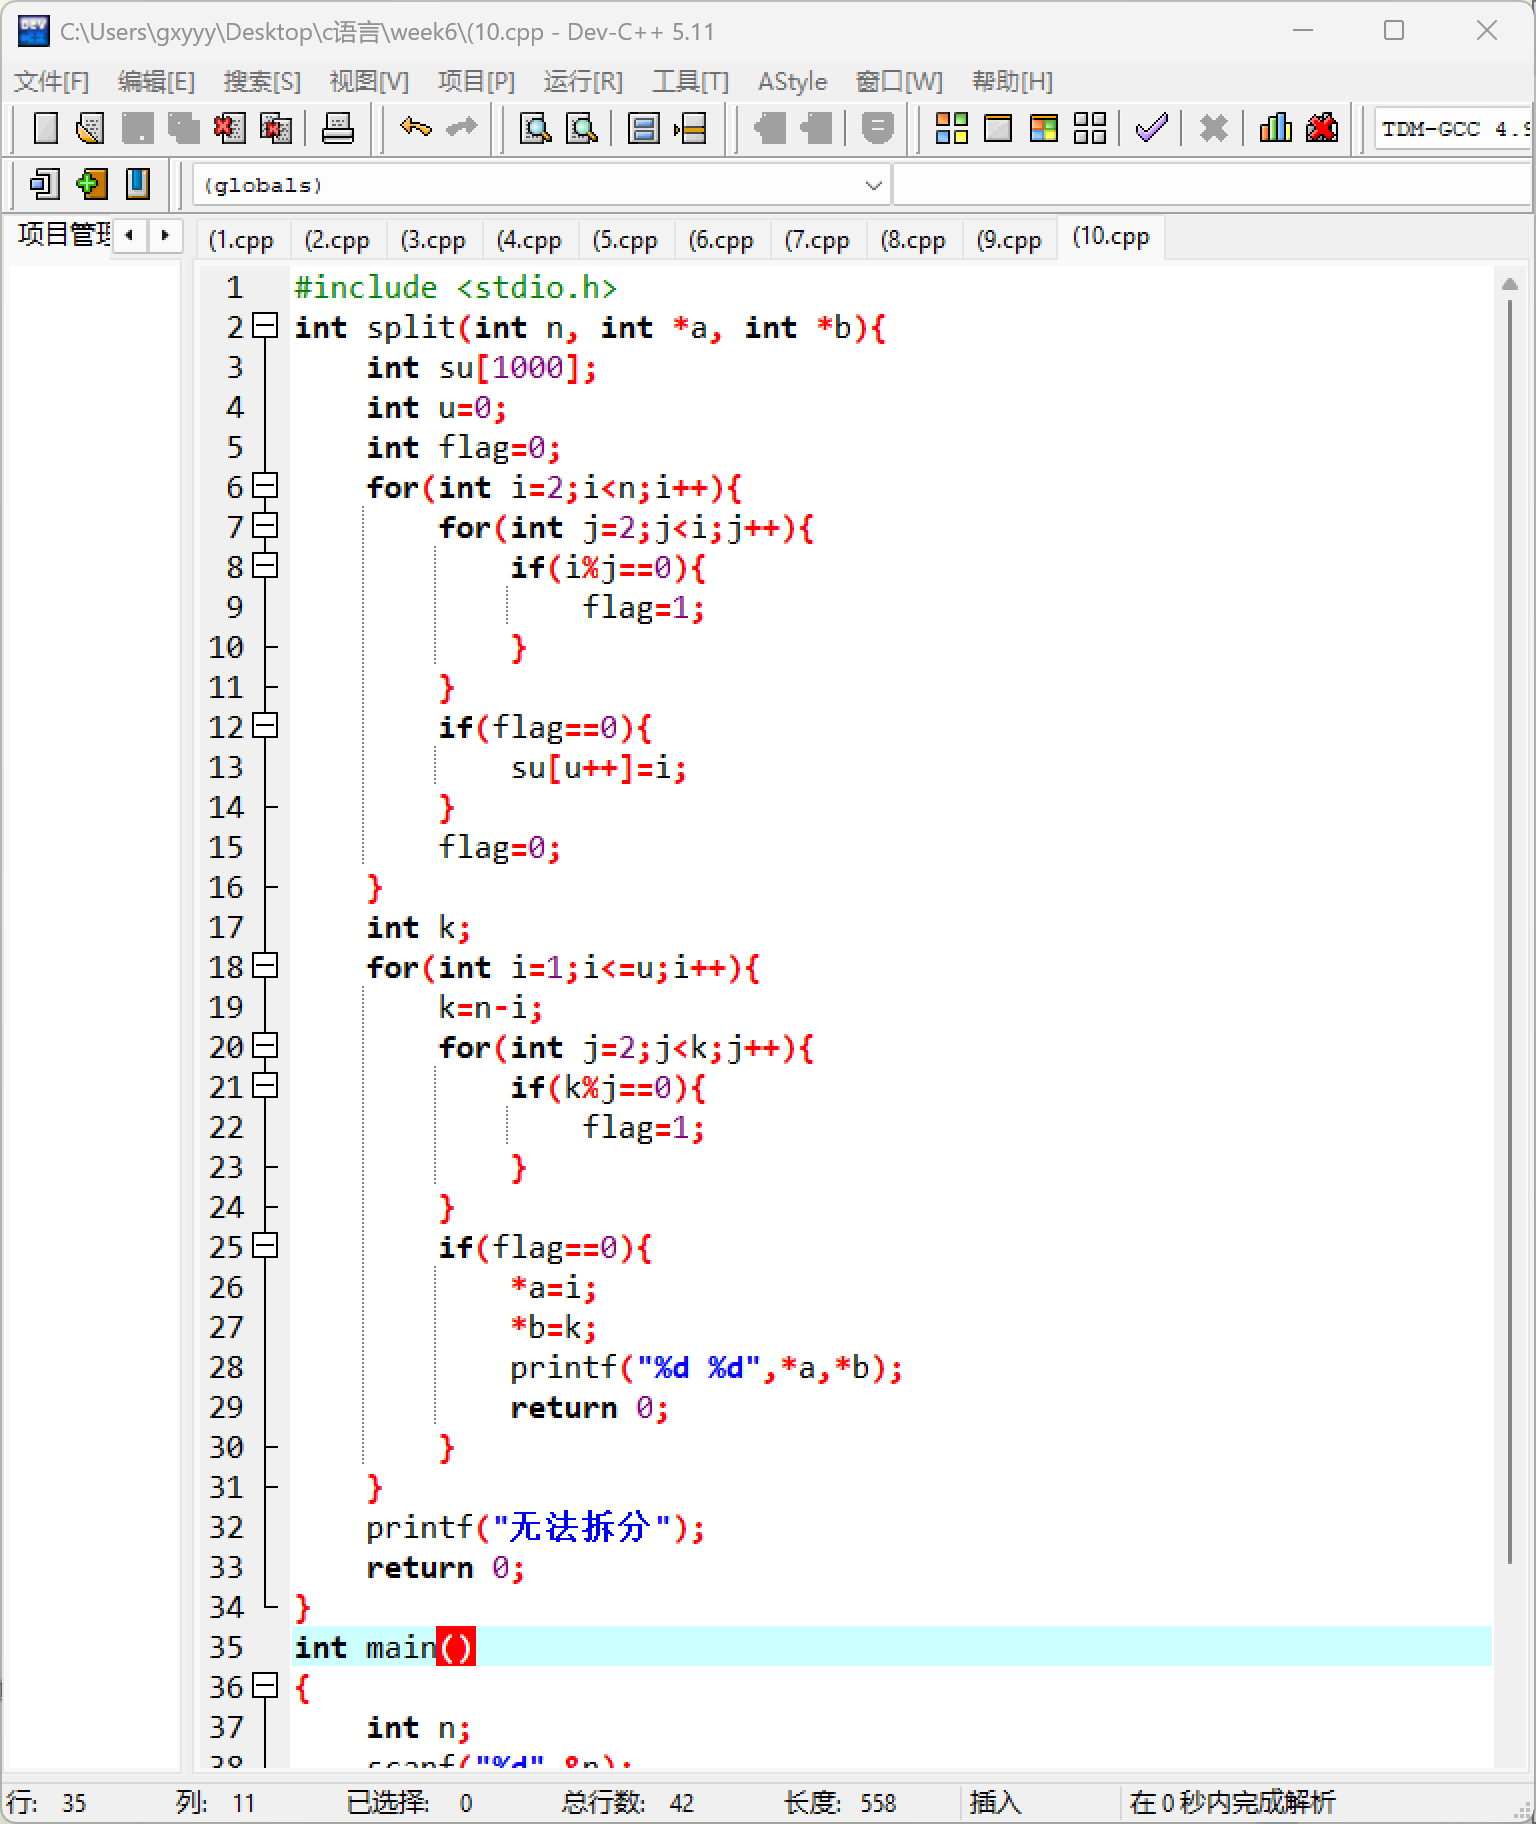Screen dimensions: 1536x1824
Task: Open the Find dialog via magnifier icon
Action: (535, 128)
